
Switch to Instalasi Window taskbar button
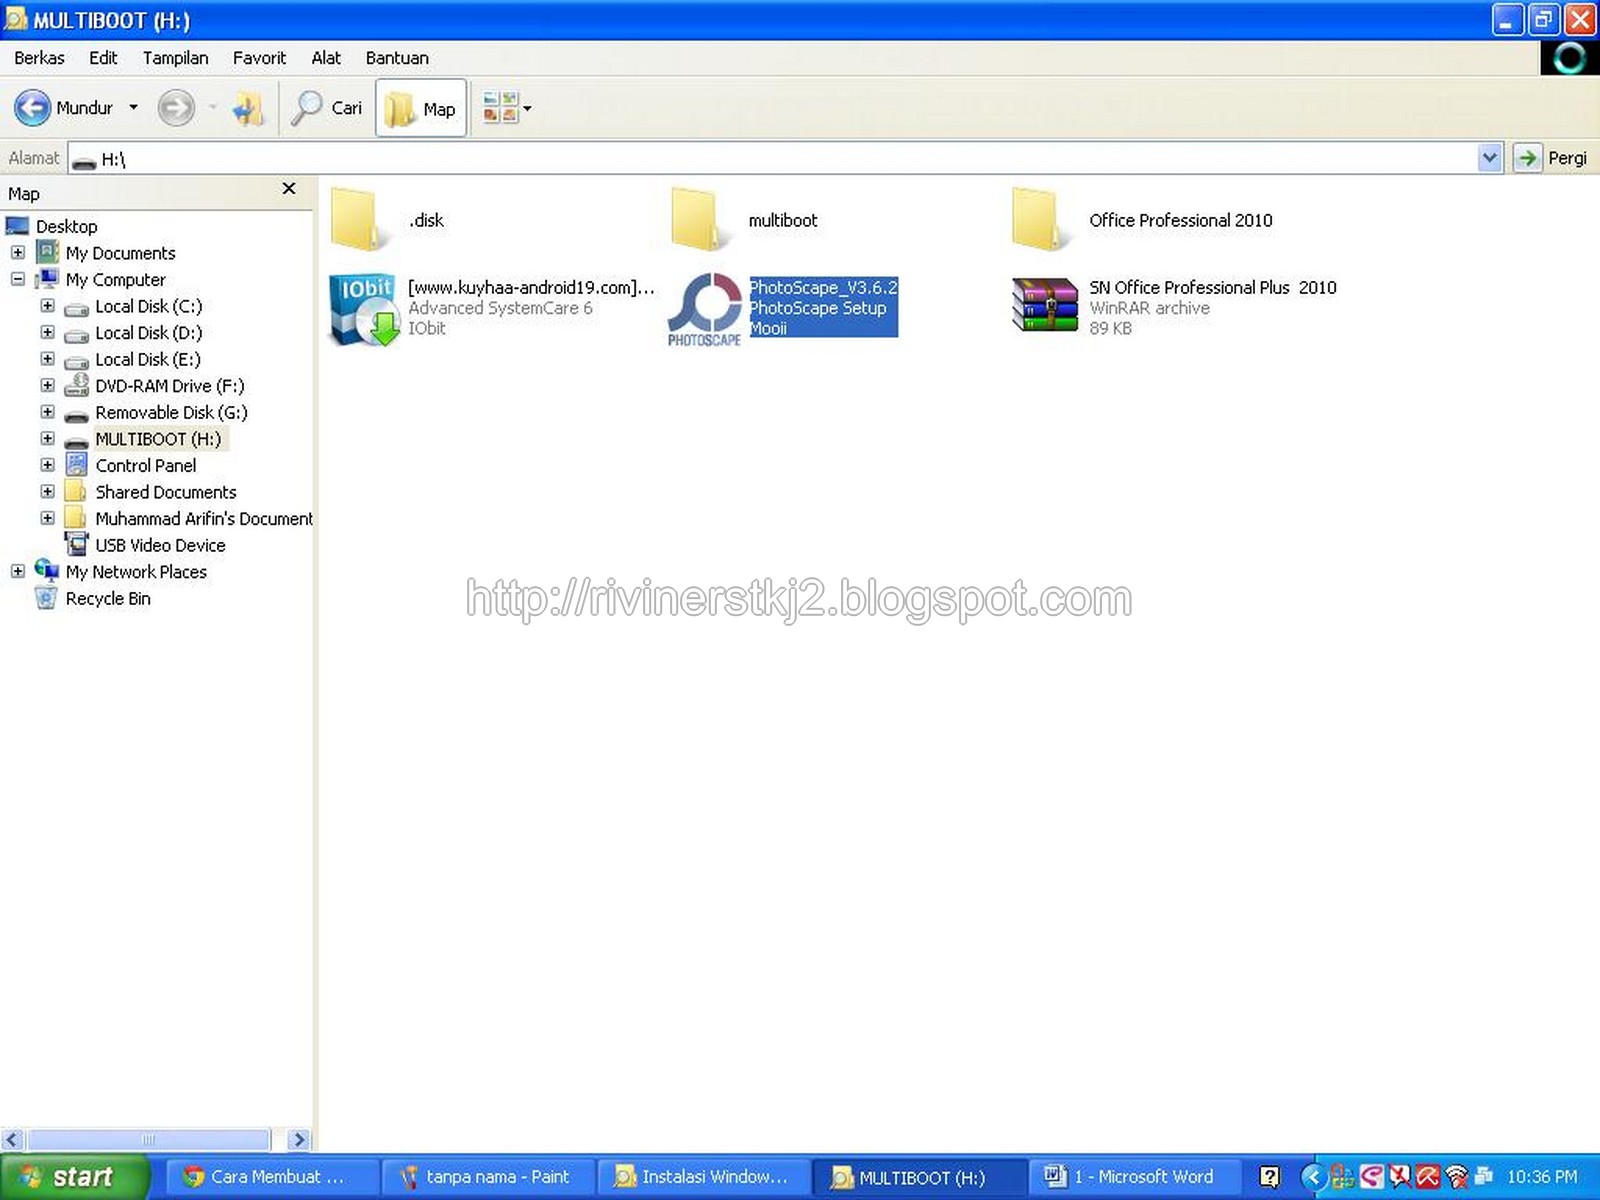click(704, 1177)
